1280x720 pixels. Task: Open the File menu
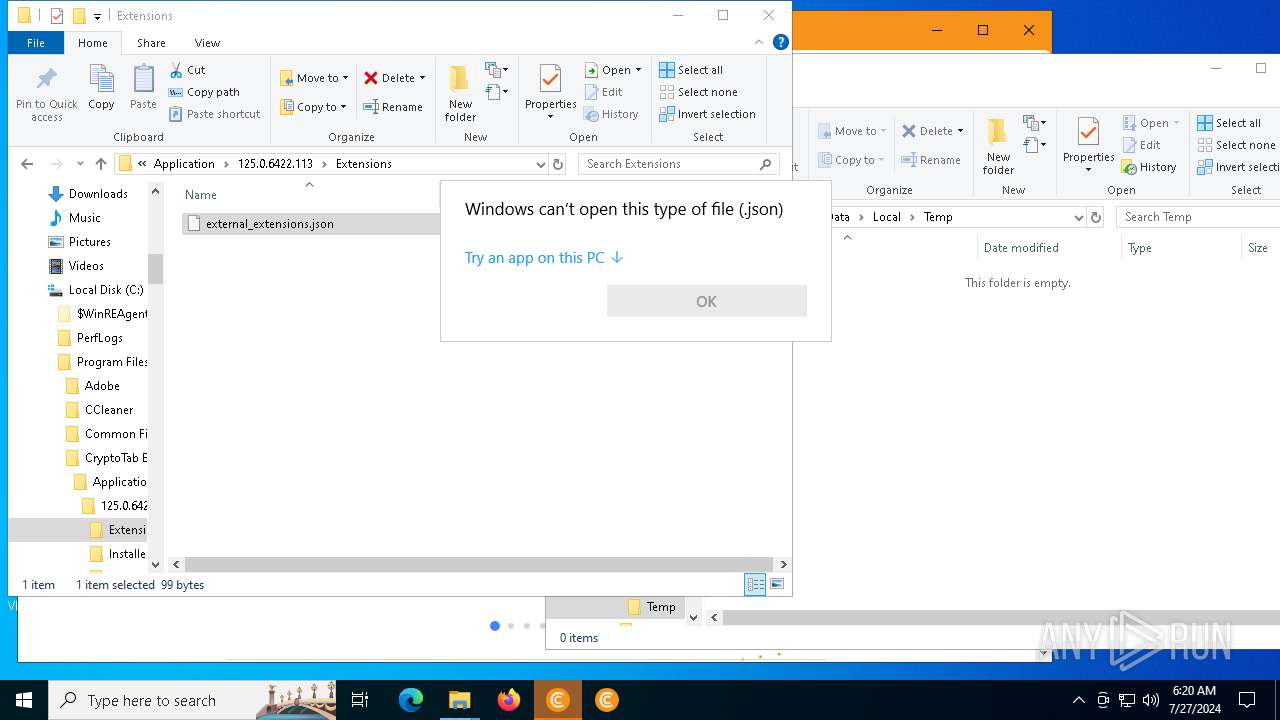35,43
